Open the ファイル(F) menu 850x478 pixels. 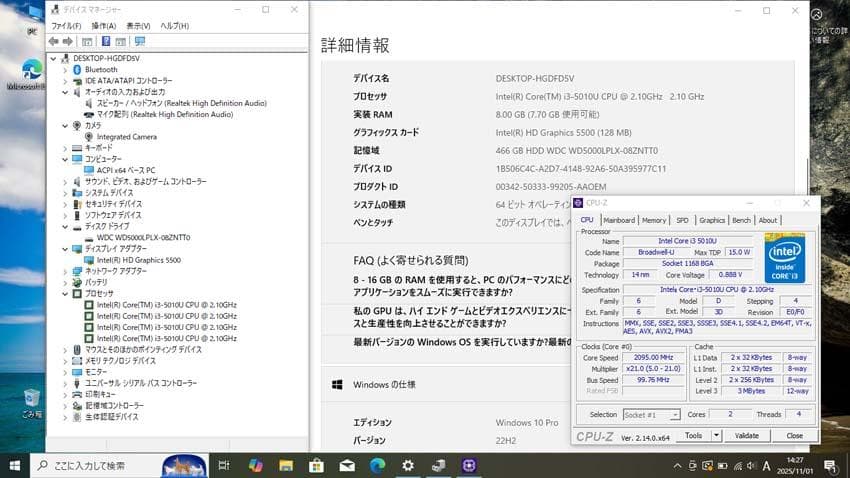(66, 25)
